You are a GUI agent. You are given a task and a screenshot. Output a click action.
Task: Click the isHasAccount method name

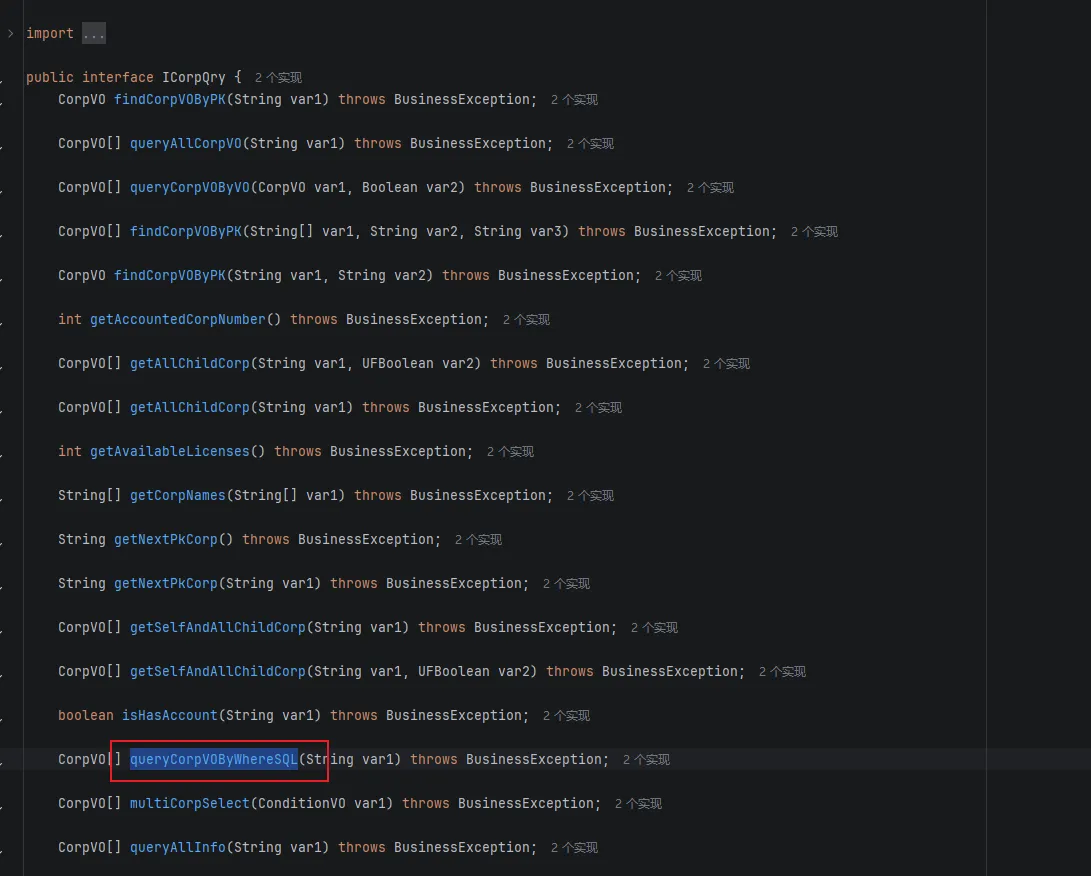pyautogui.click(x=169, y=716)
